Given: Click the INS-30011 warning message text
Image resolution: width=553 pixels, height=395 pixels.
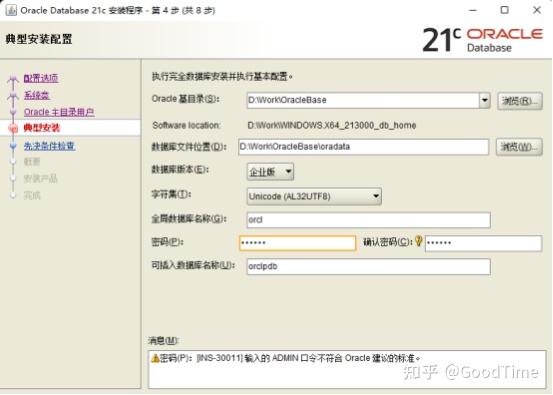Looking at the screenshot, I should (290, 358).
